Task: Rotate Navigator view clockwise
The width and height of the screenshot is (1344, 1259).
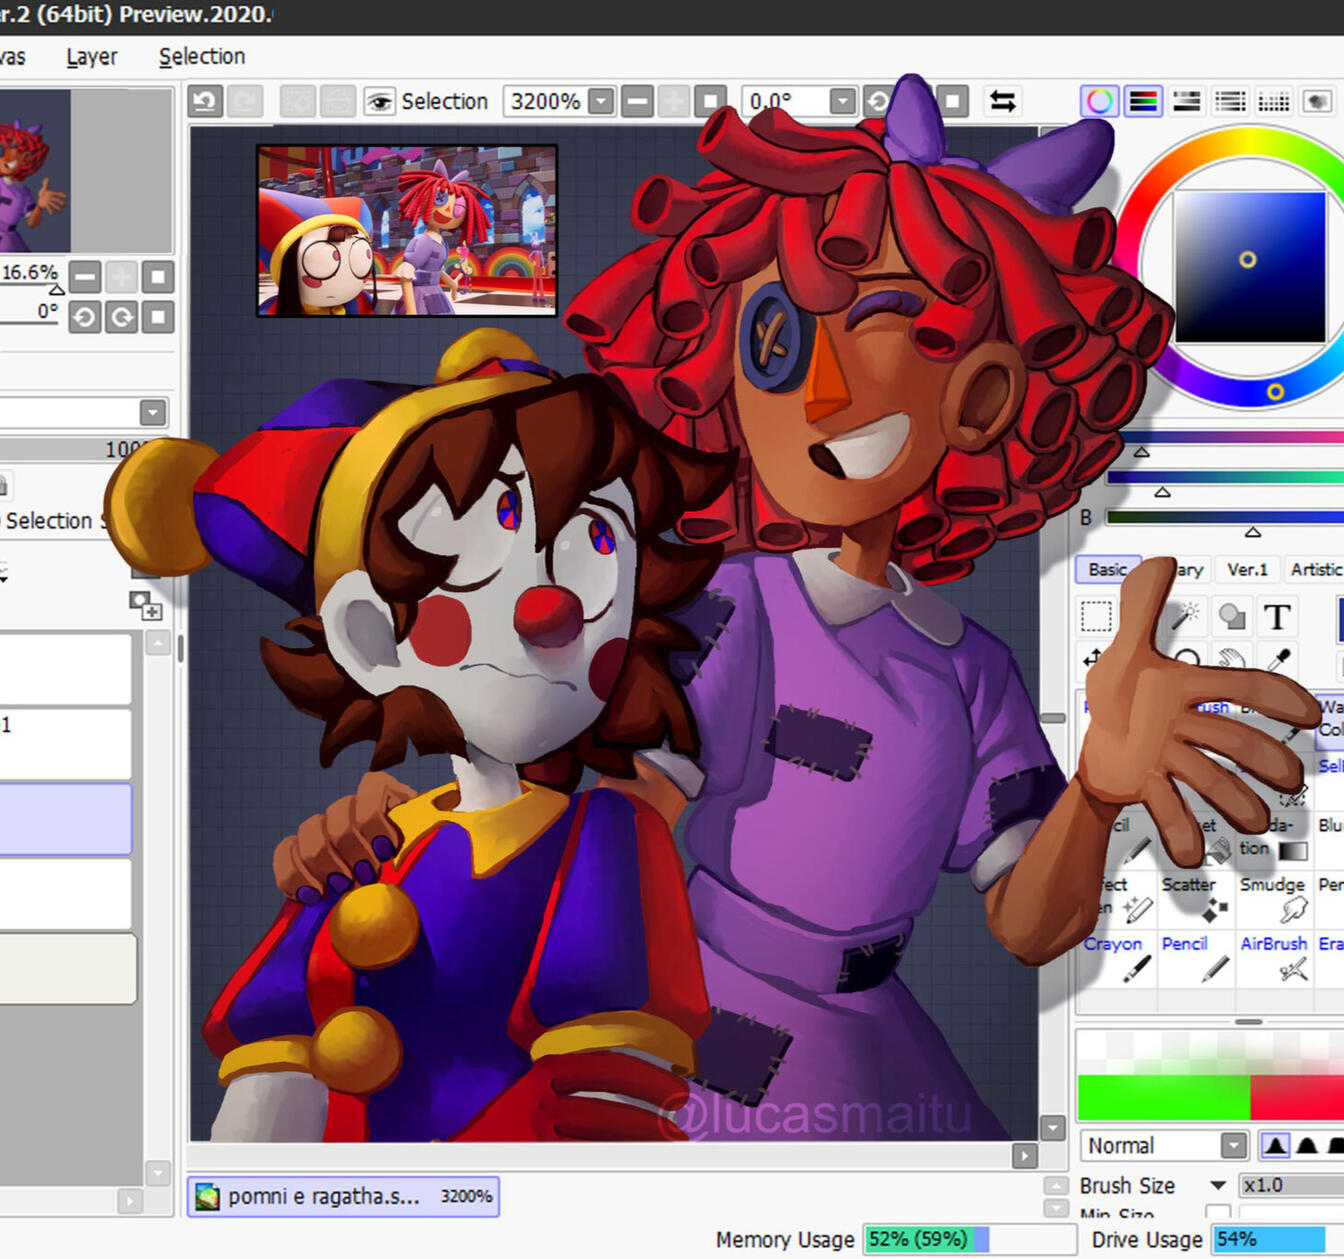Action: point(122,318)
